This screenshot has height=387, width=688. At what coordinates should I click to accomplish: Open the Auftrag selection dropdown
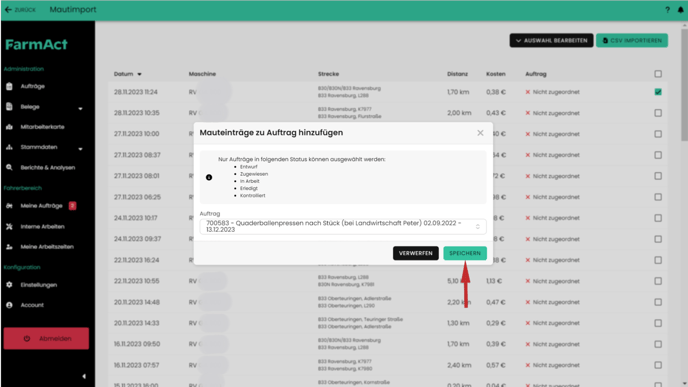[x=343, y=226]
